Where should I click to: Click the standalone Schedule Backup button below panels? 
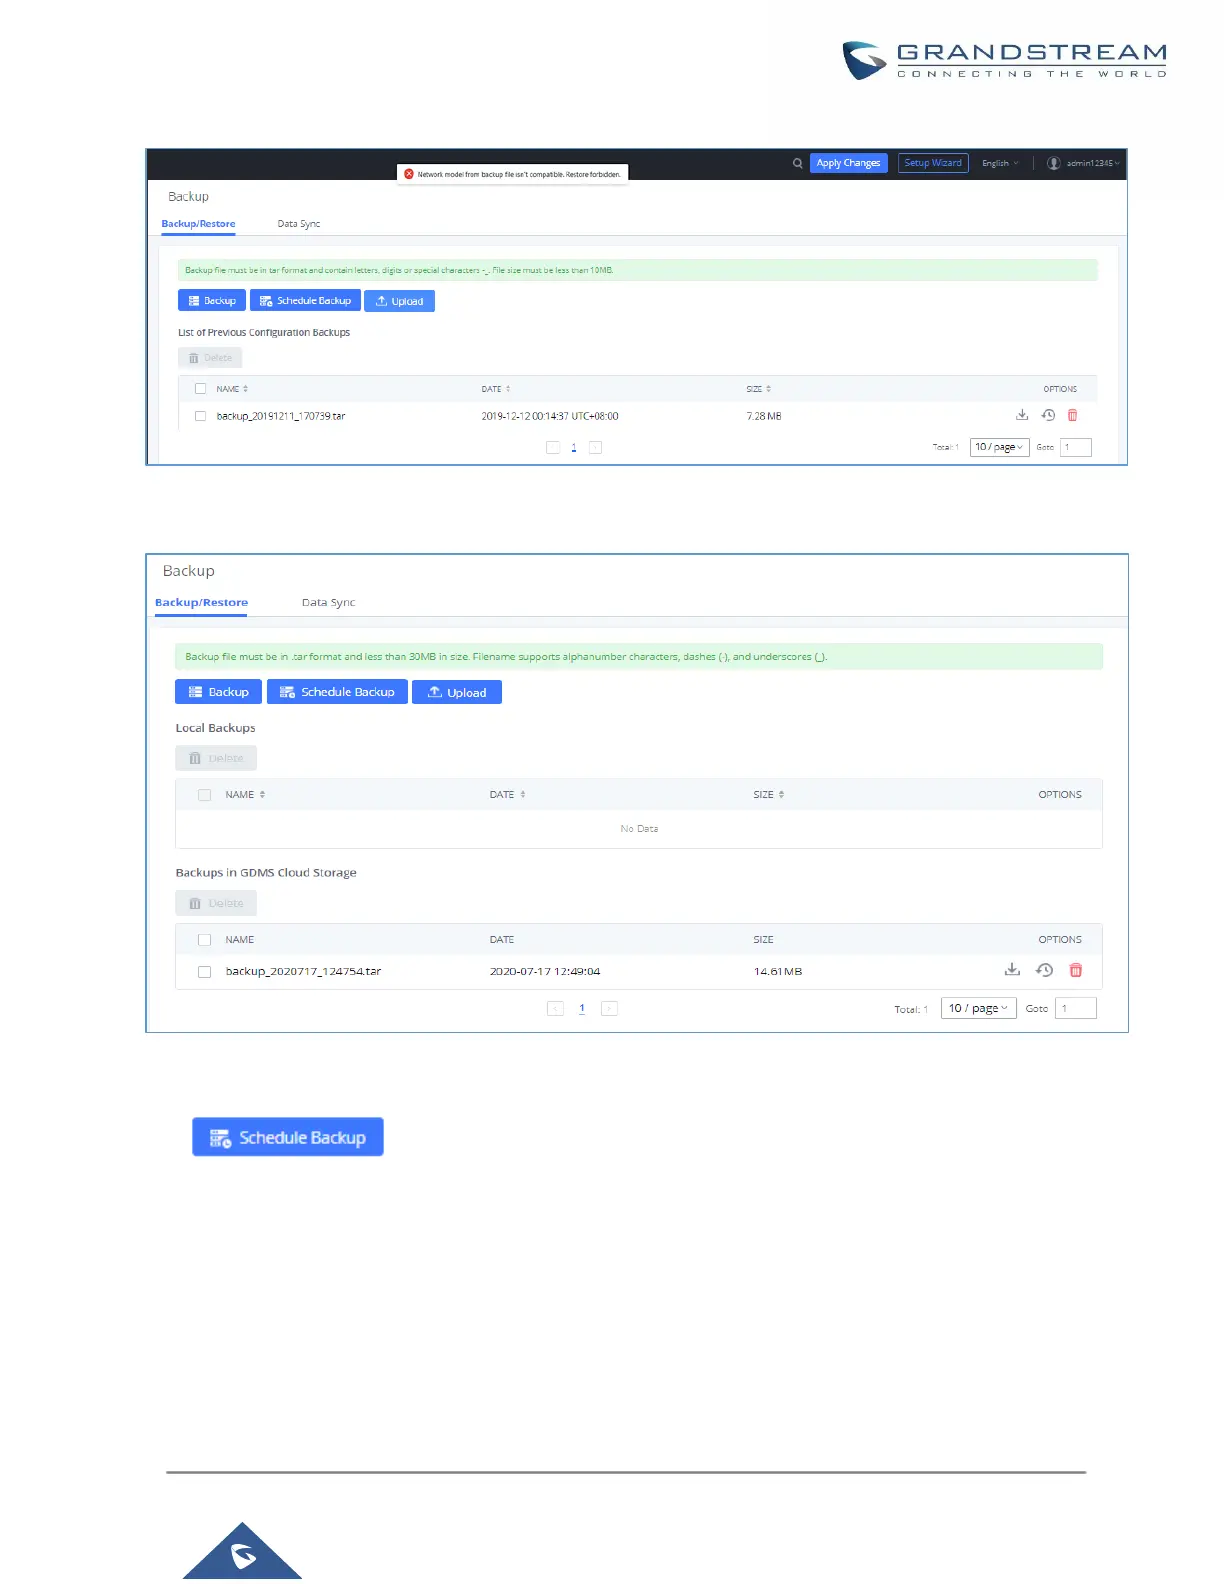(x=288, y=1137)
